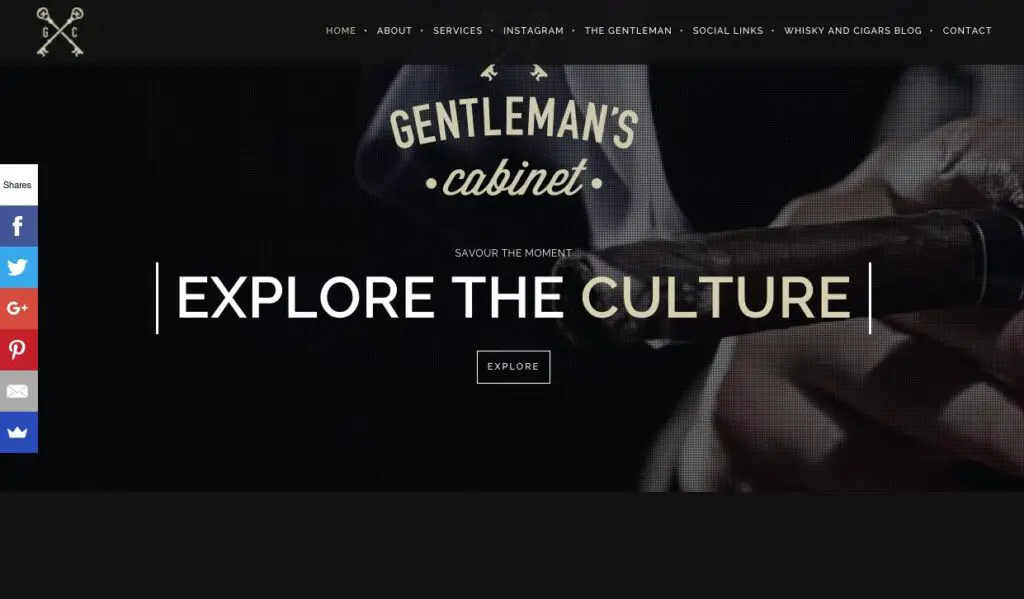Share page on Google Plus
Screen dimensions: 1024x599
18,308
